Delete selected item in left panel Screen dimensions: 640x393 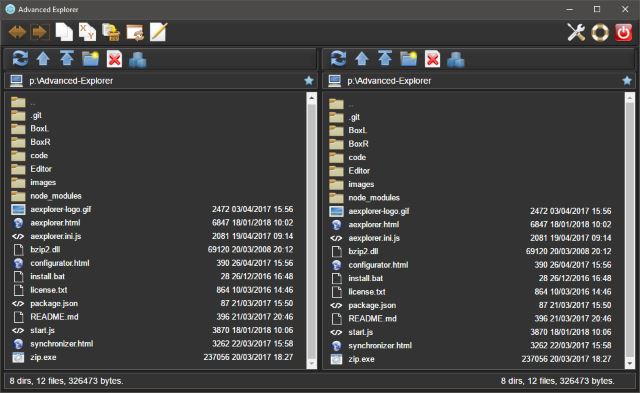pos(114,59)
